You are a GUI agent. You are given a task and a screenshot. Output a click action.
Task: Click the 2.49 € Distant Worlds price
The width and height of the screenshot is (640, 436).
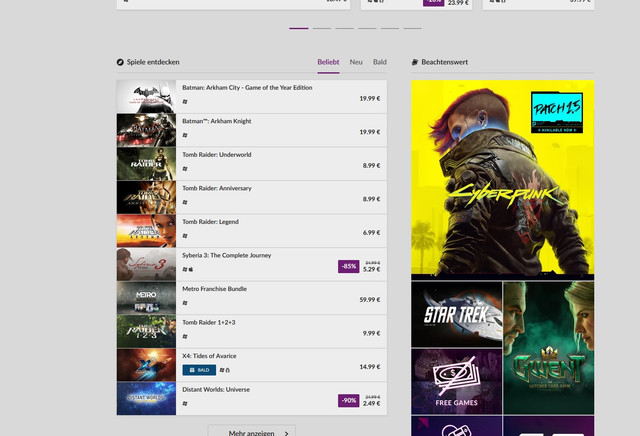(371, 403)
